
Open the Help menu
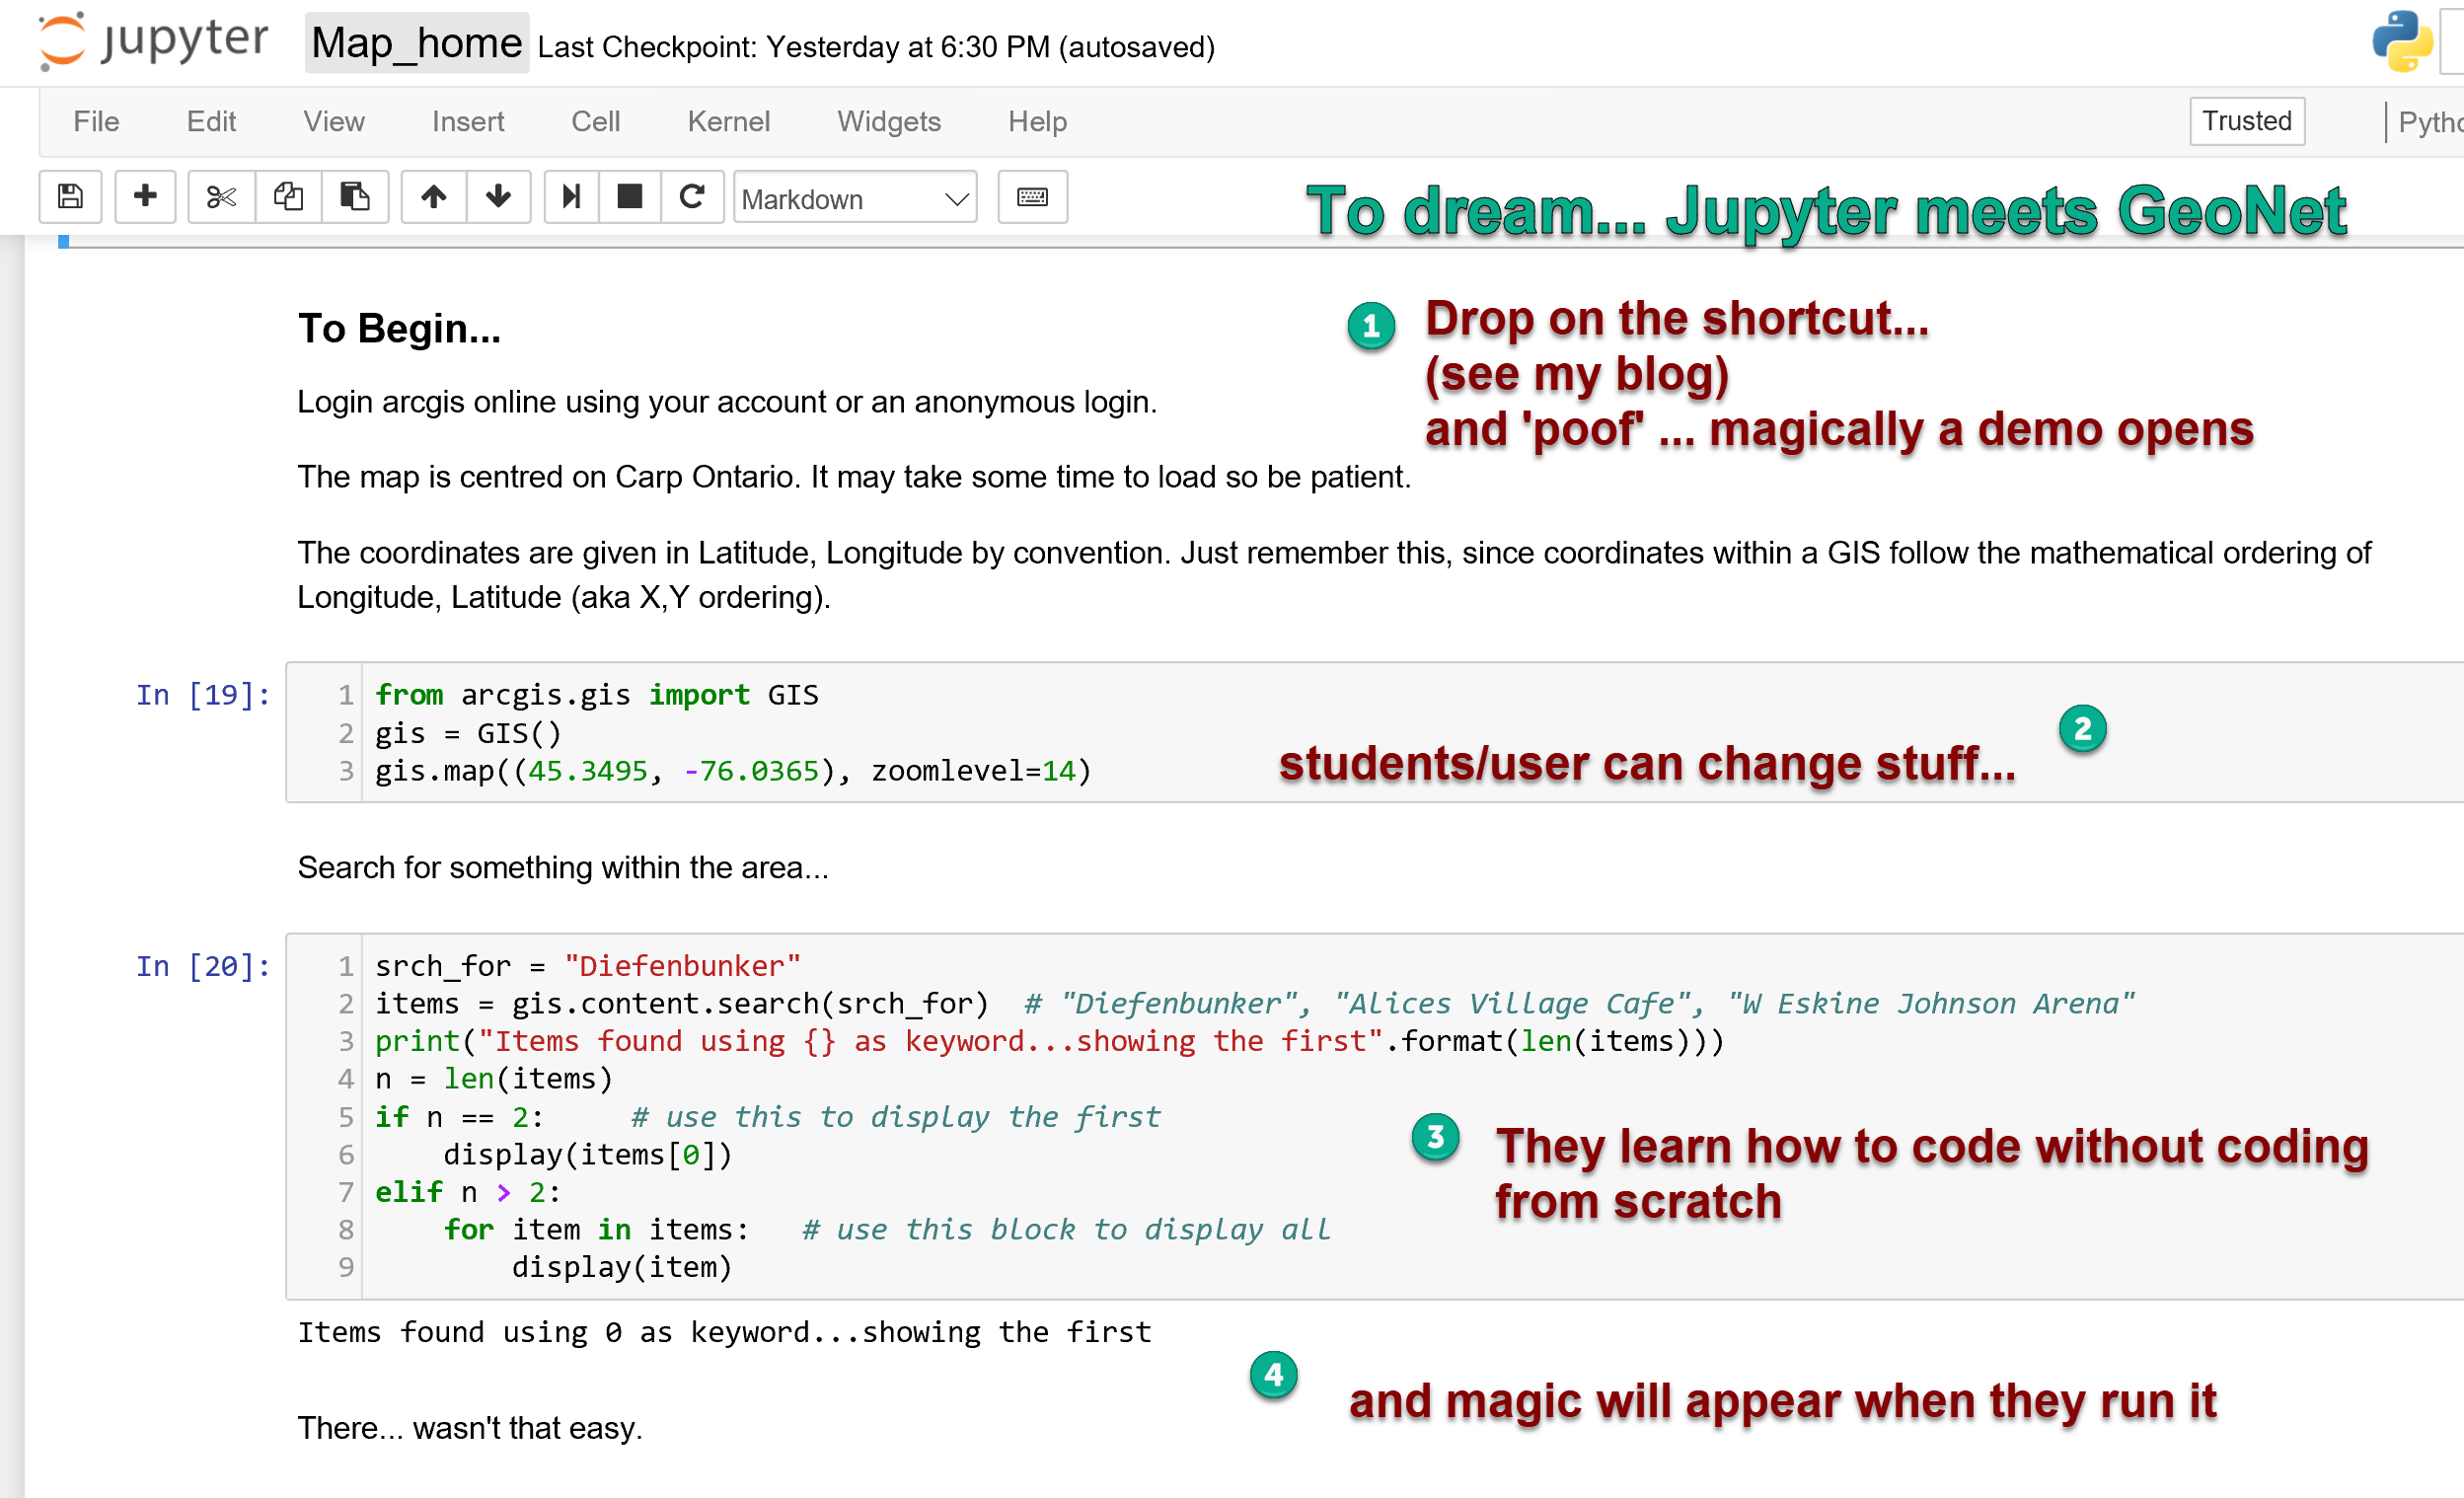click(x=1037, y=122)
